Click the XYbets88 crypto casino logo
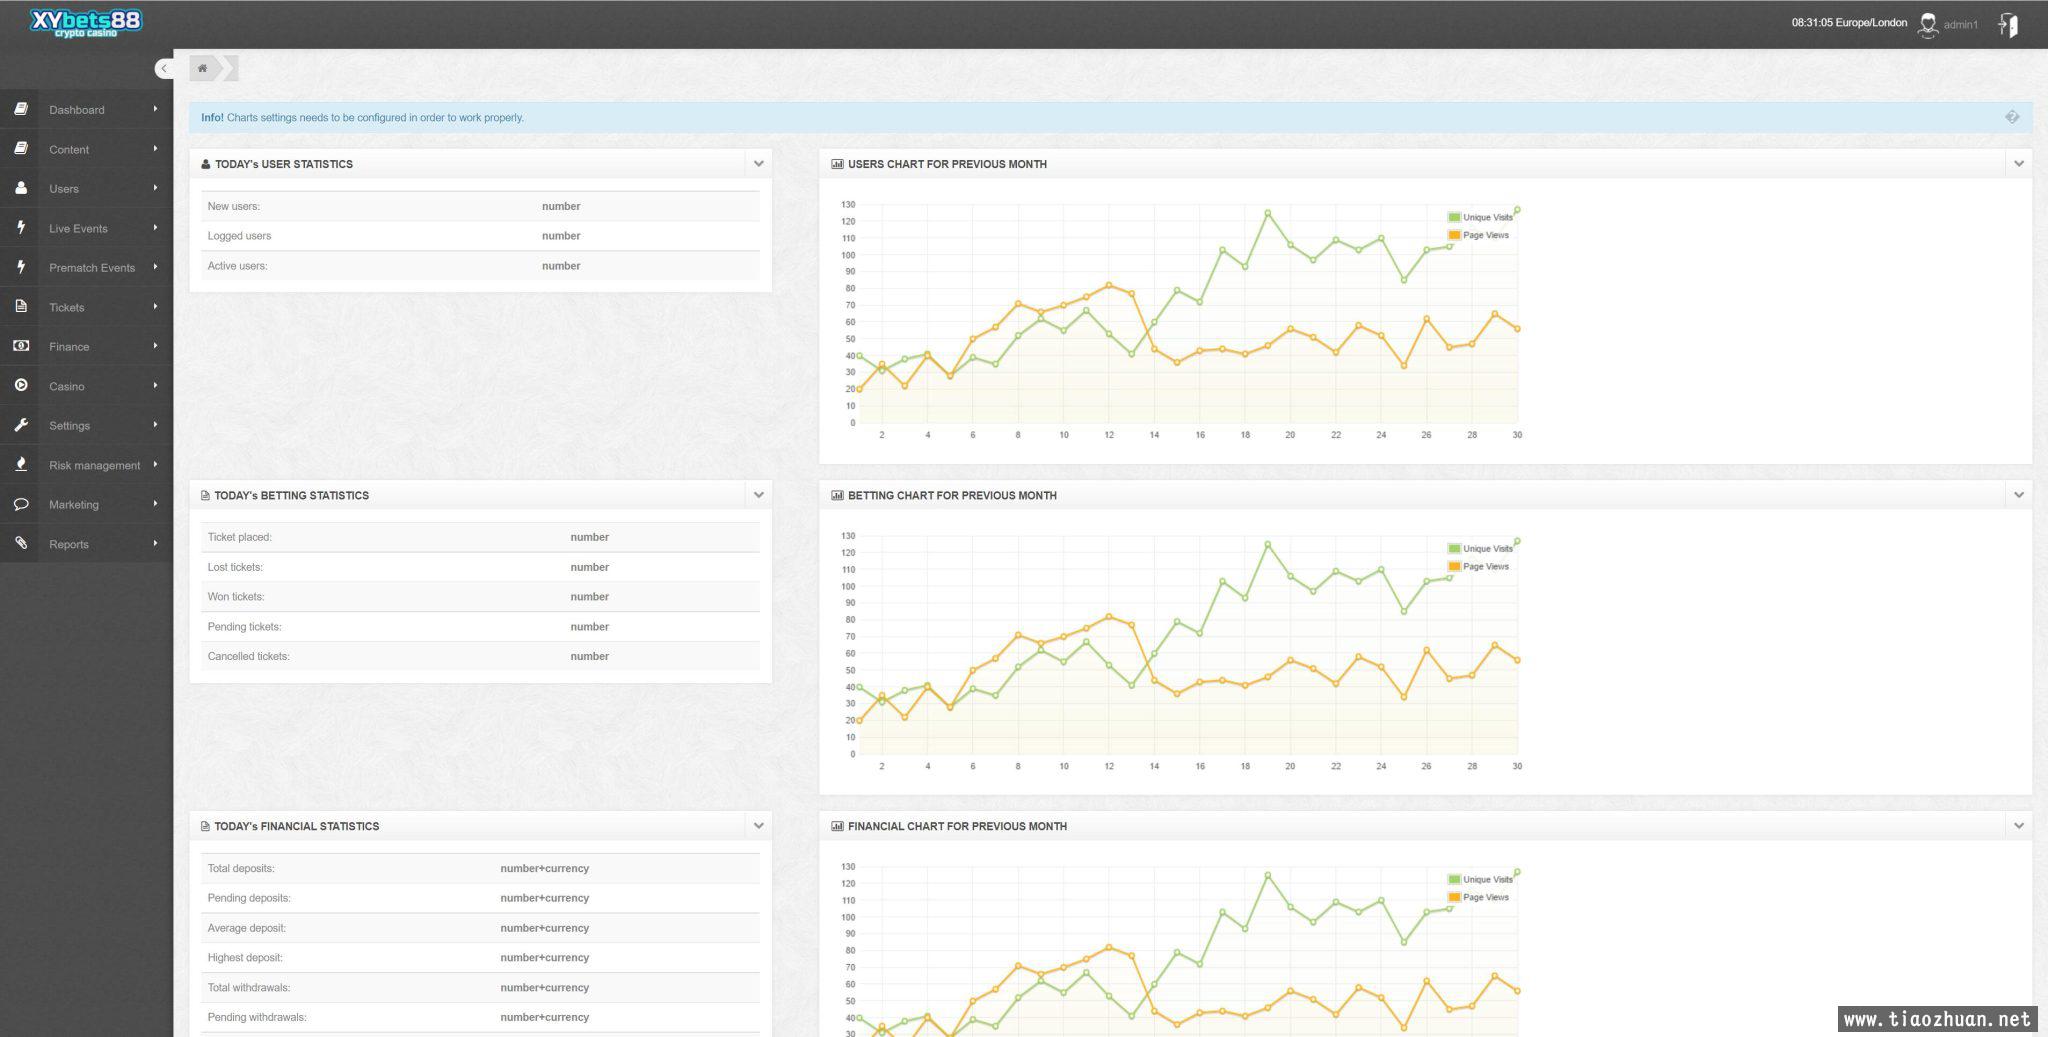This screenshot has height=1037, width=2048. click(86, 24)
